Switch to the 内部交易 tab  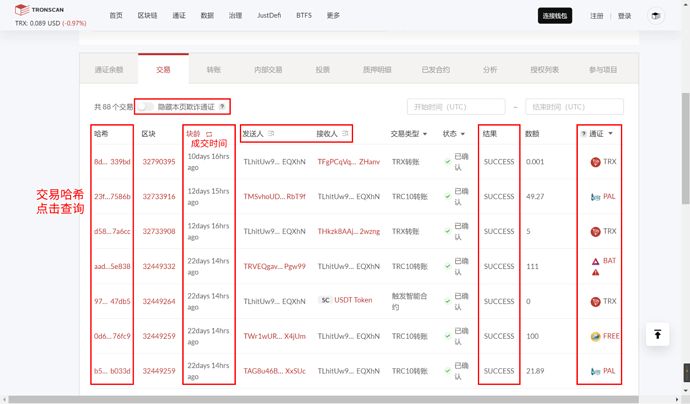coord(268,70)
